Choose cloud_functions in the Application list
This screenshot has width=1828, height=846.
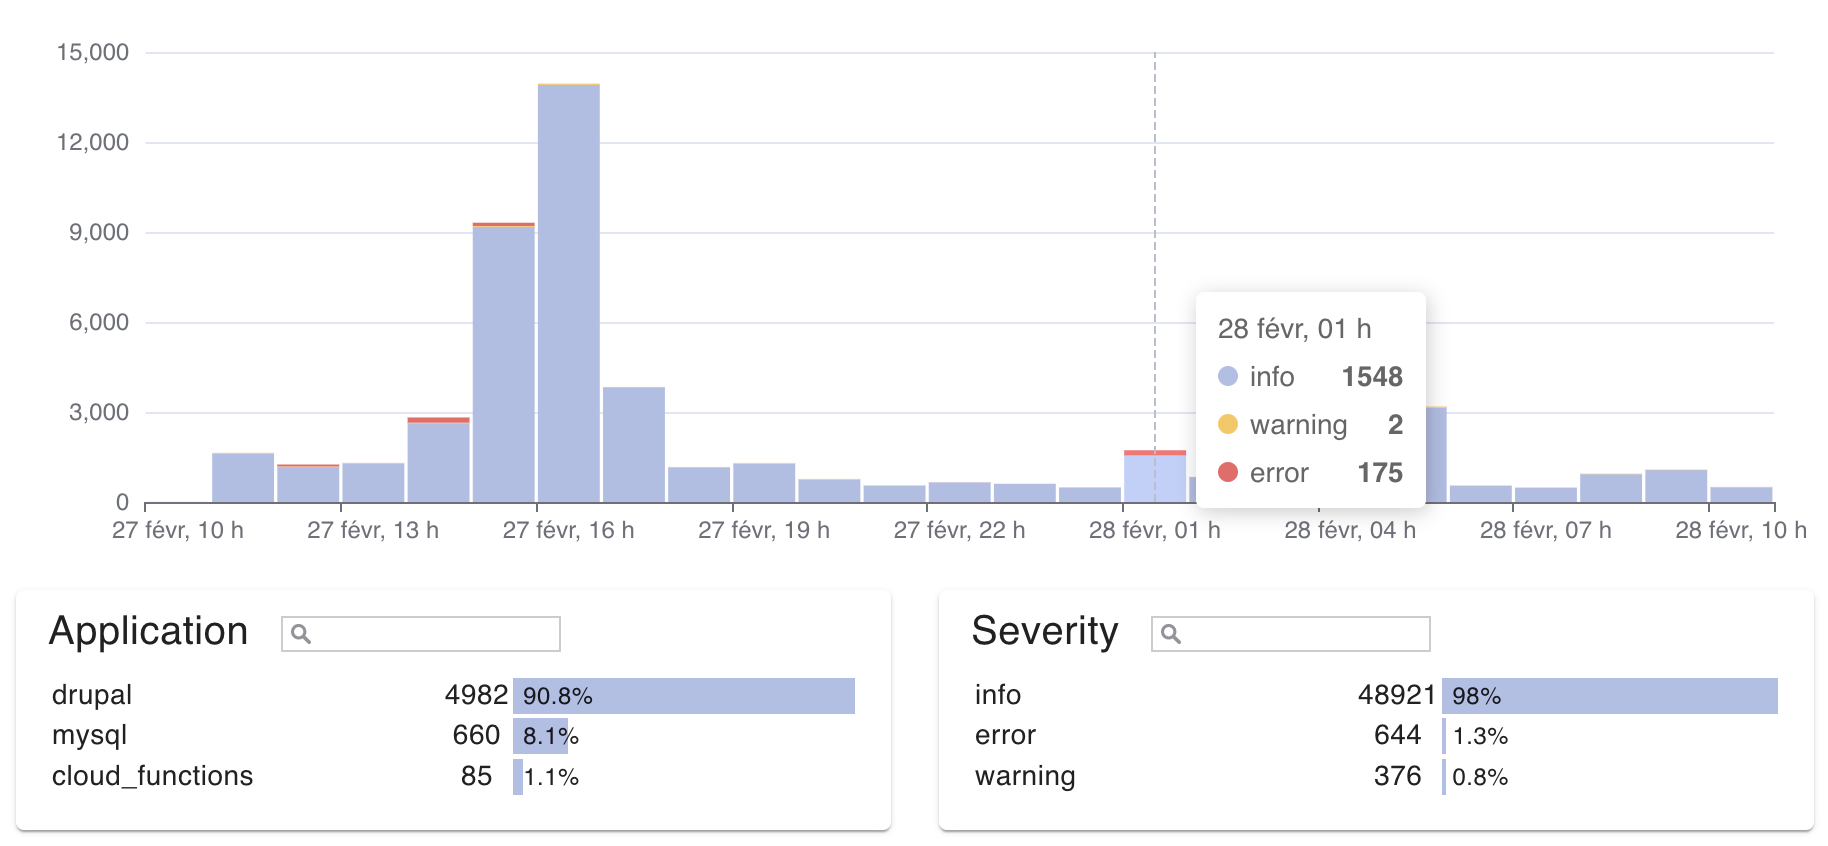pyautogui.click(x=152, y=776)
